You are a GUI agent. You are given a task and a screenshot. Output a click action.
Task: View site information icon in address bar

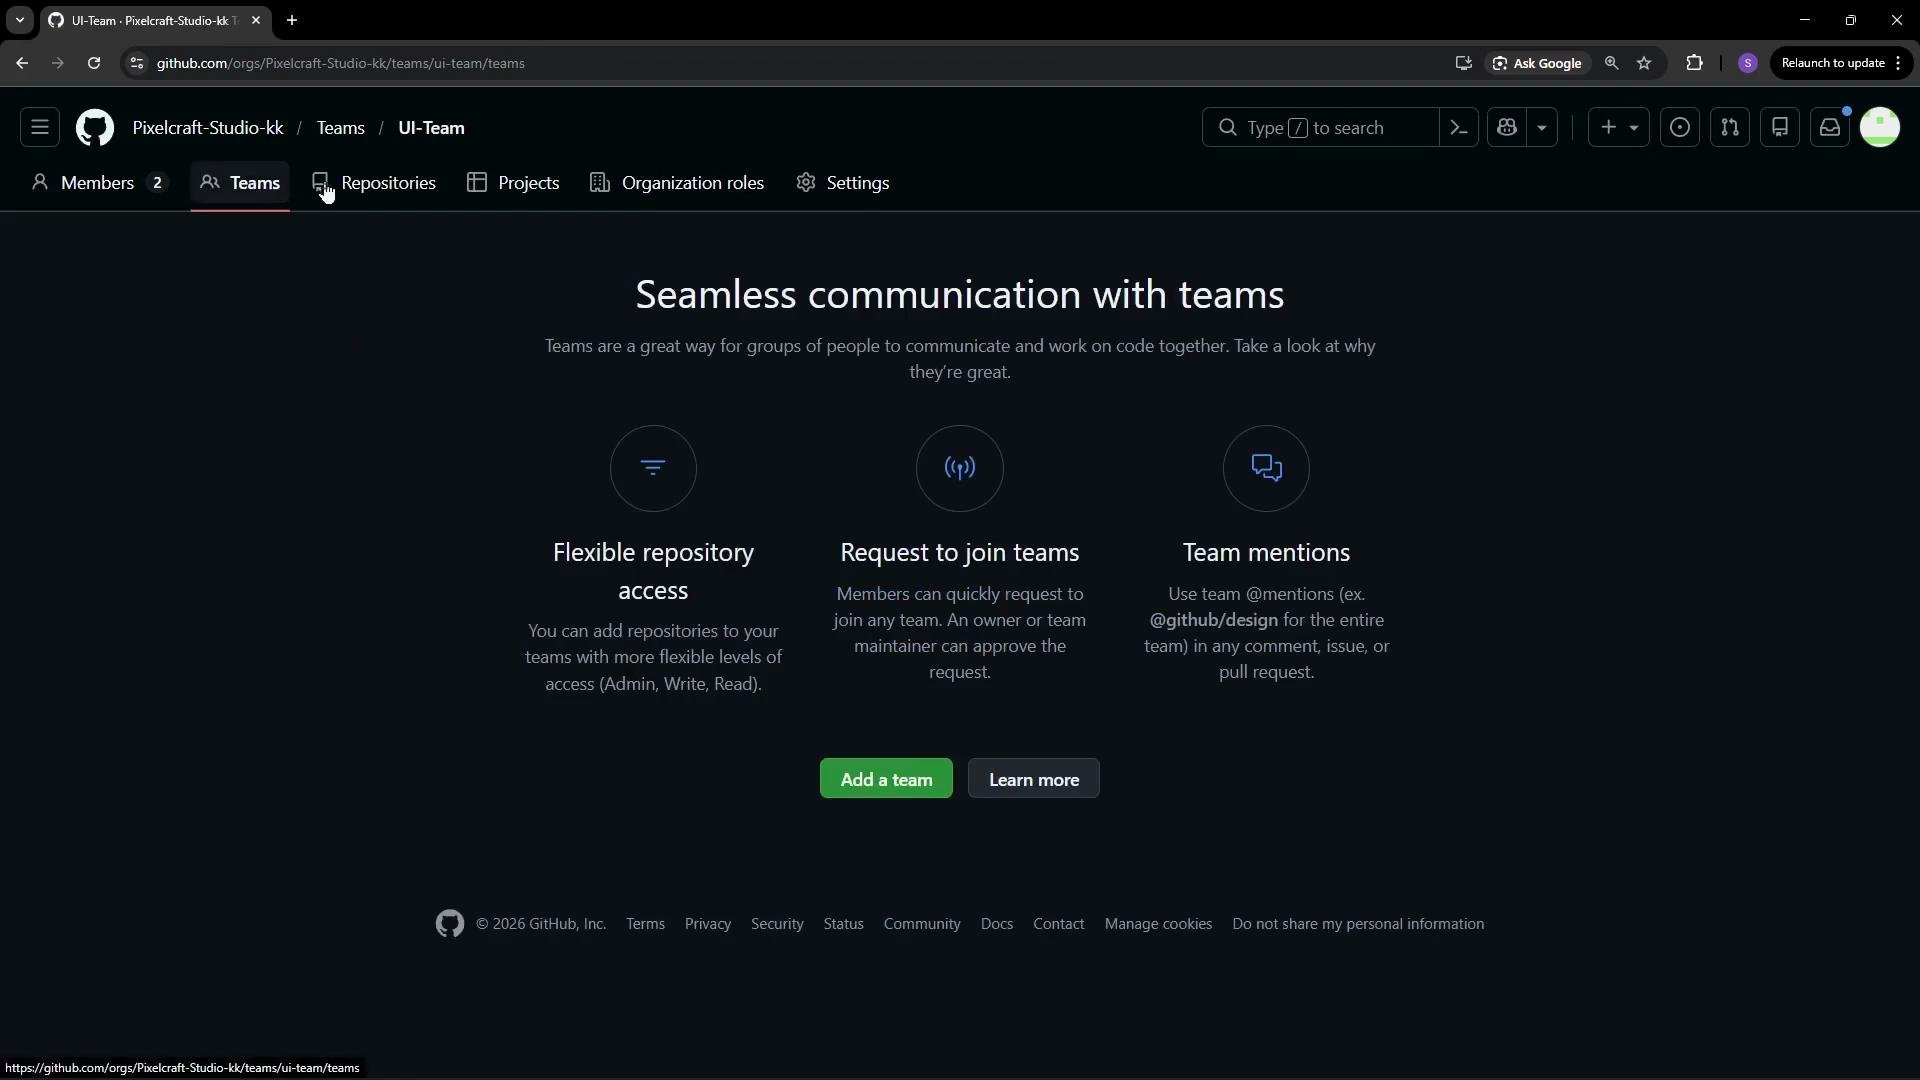(x=137, y=63)
